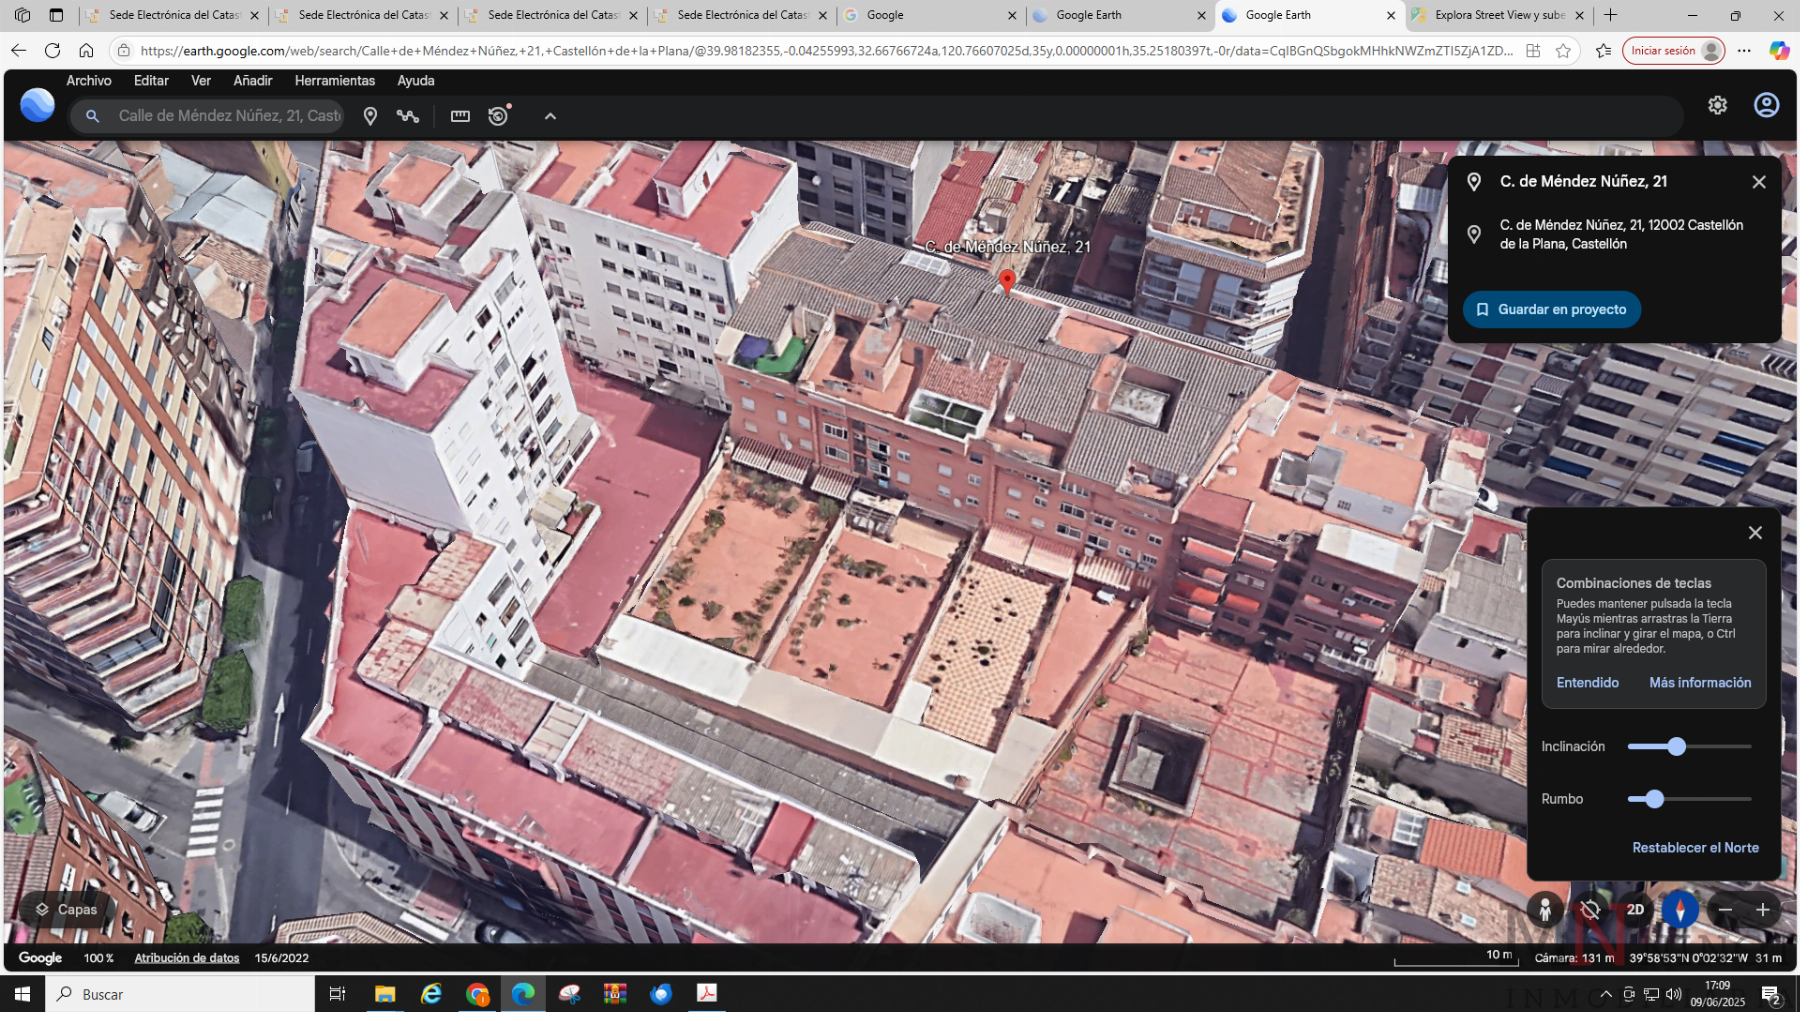Click the search magnifier icon
The image size is (1800, 1012).
point(92,116)
